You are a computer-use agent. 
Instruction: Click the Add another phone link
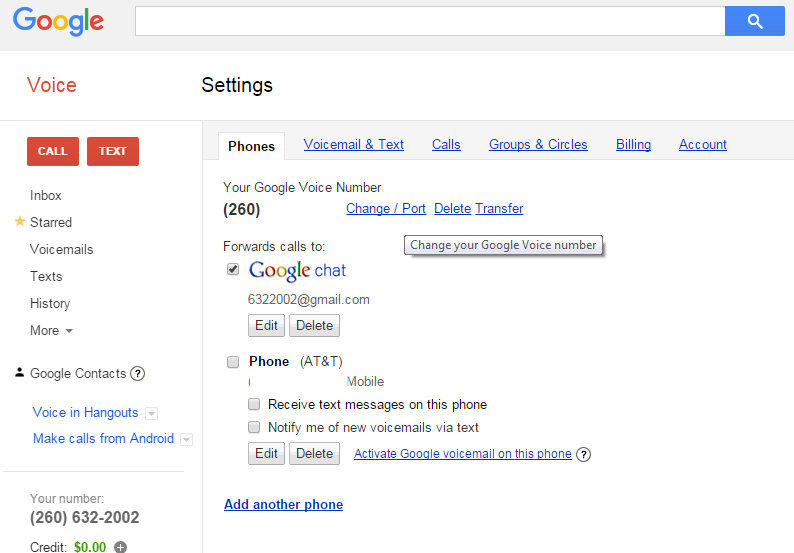pyautogui.click(x=283, y=505)
